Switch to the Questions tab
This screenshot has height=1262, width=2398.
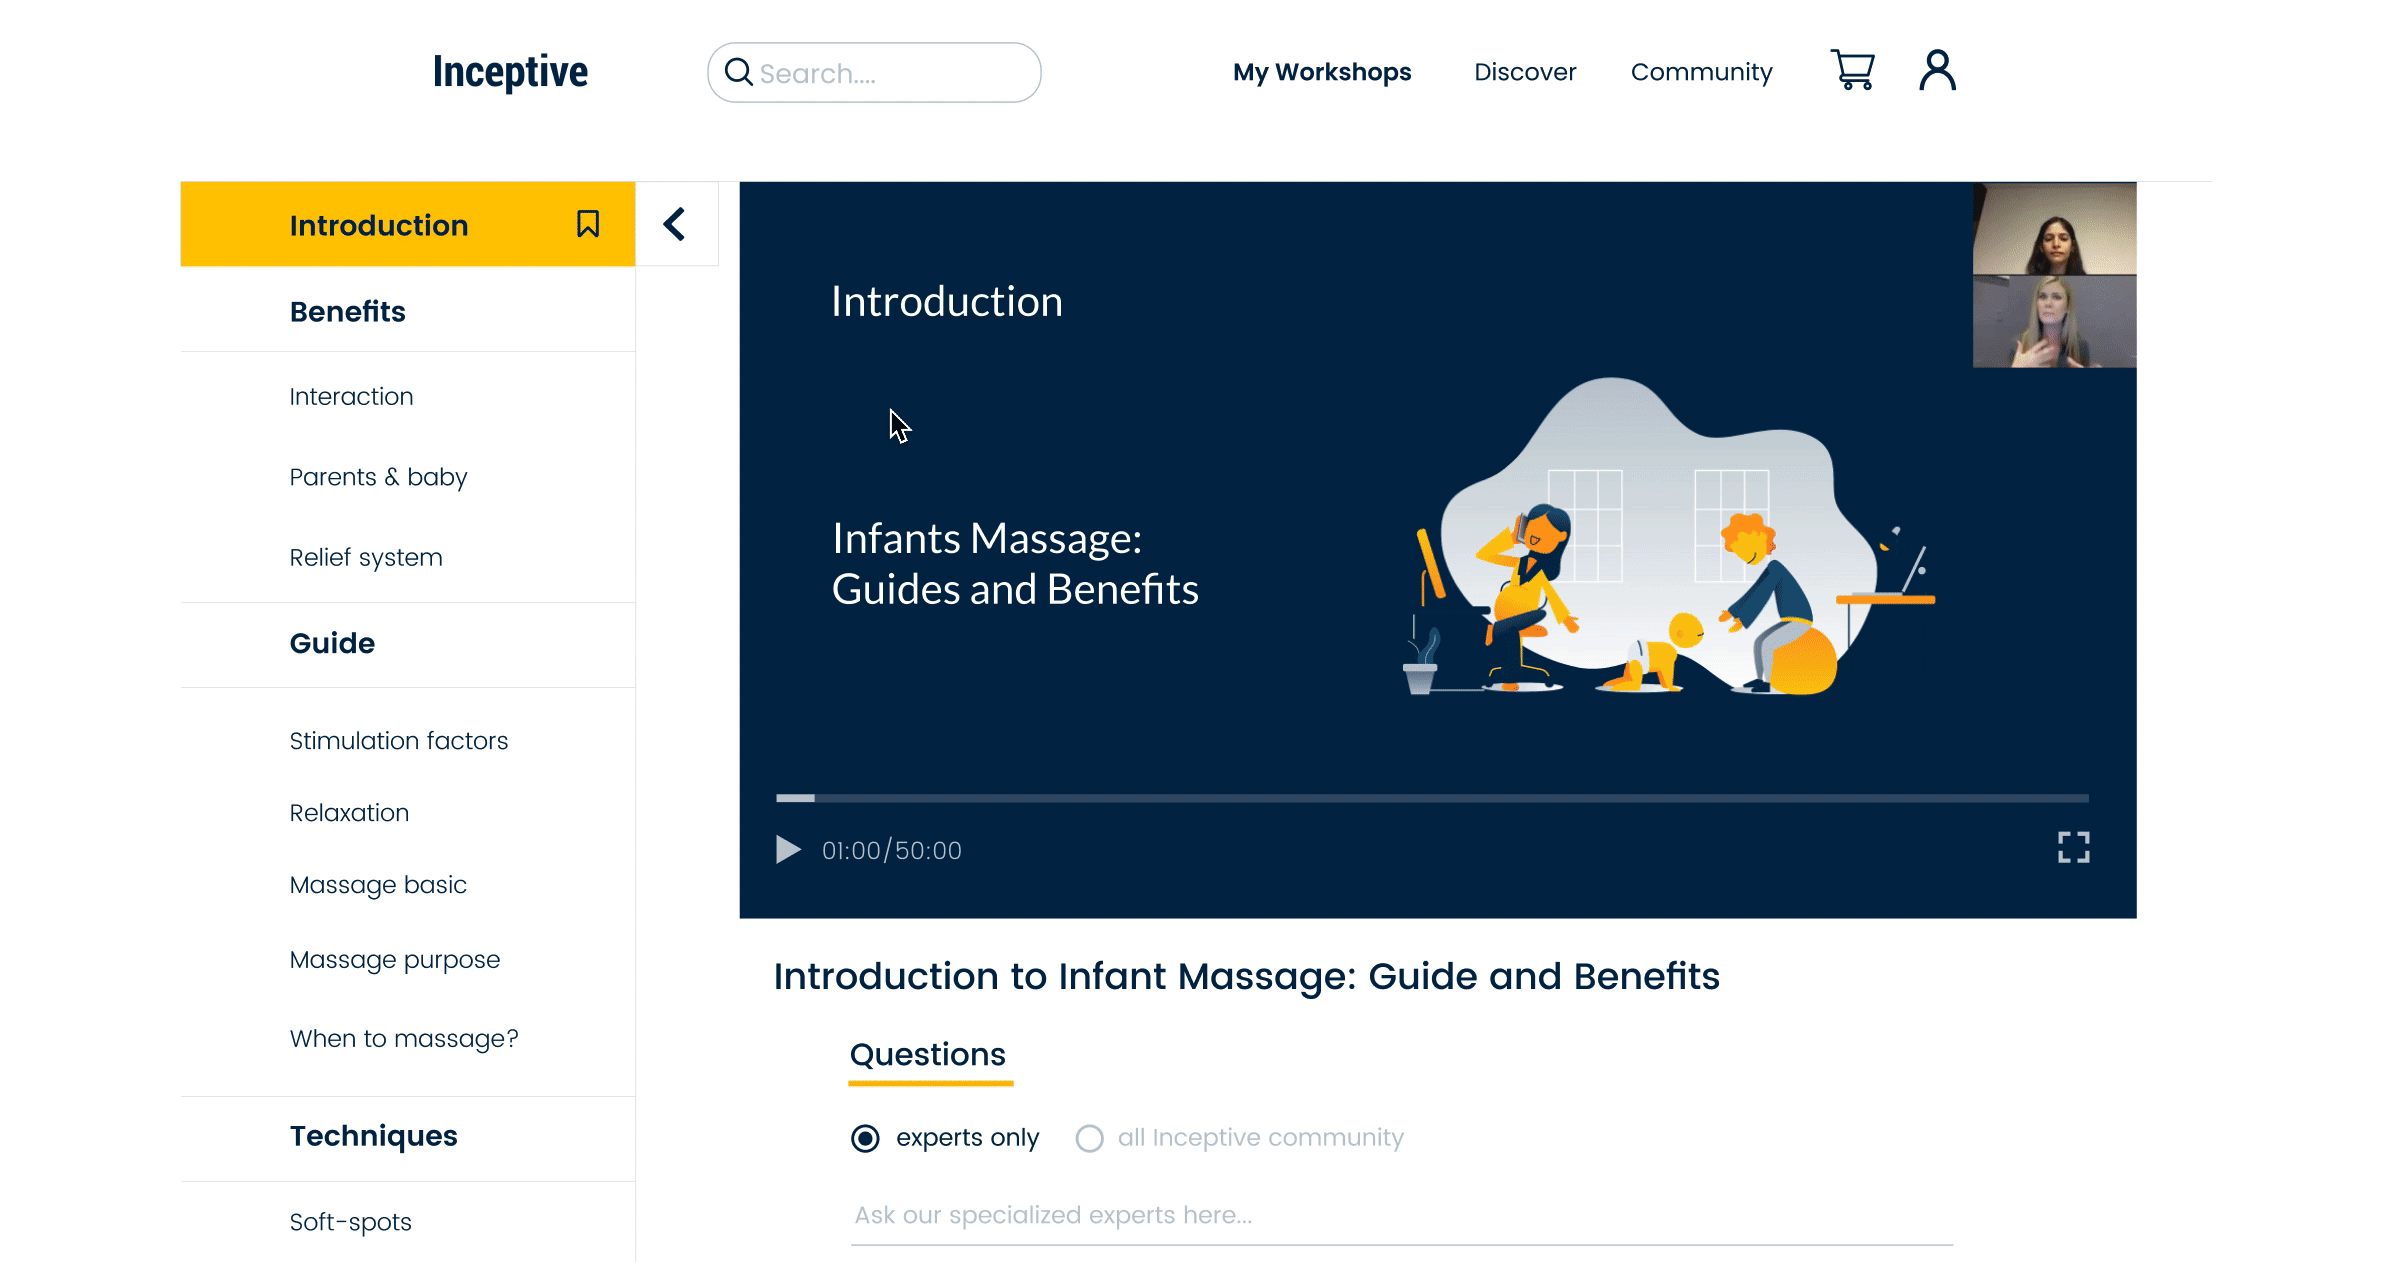tap(927, 1055)
